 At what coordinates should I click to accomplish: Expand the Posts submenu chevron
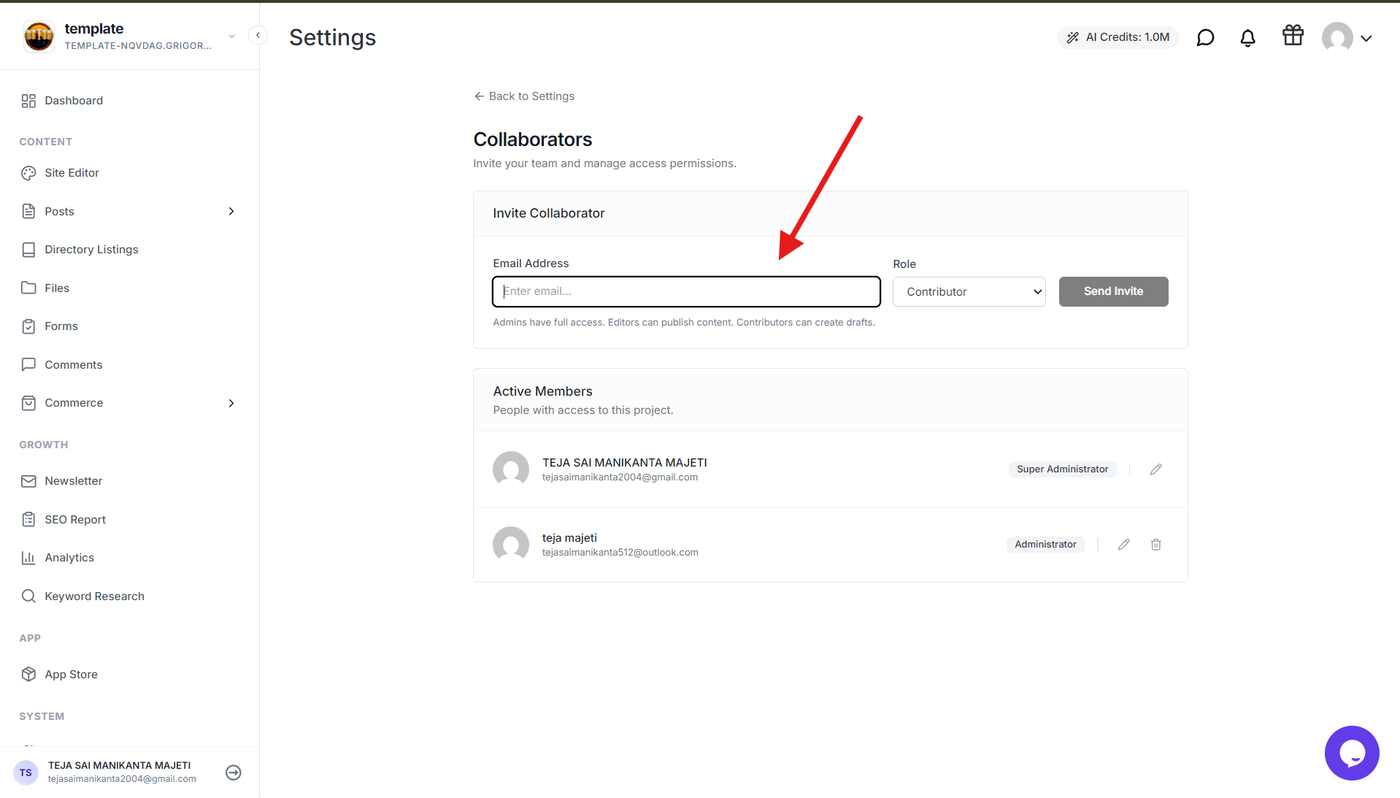click(231, 211)
